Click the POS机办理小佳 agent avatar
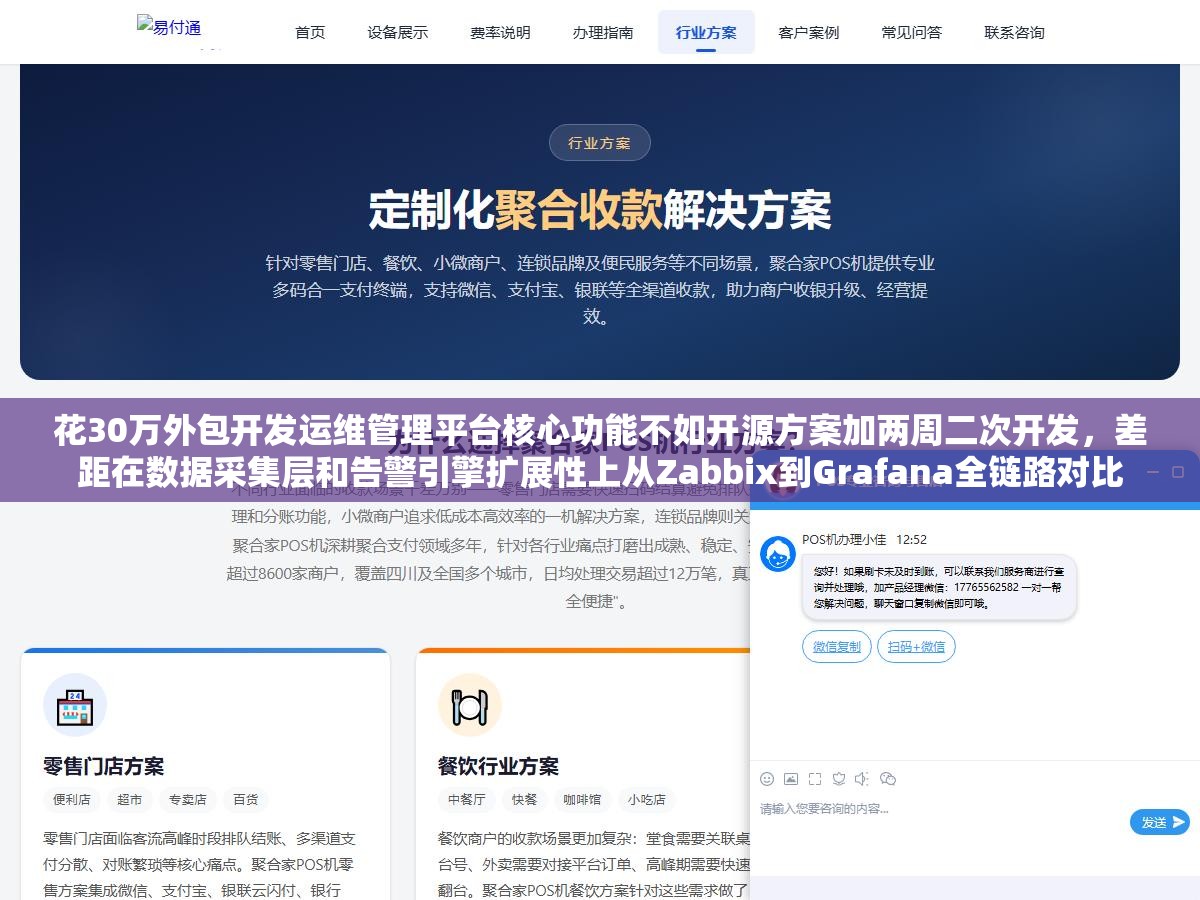This screenshot has height=900, width=1200. [x=778, y=554]
